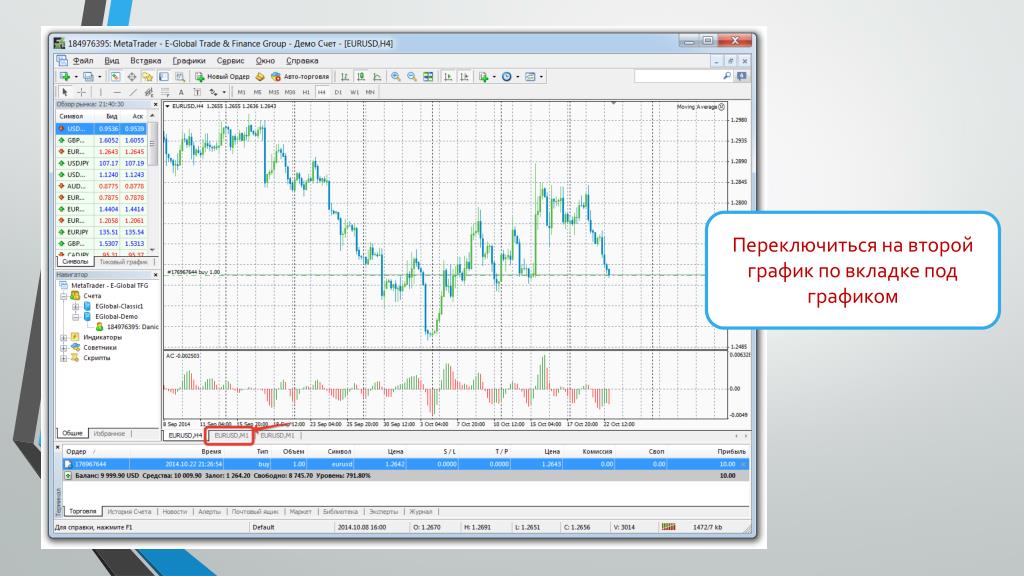Image resolution: width=1024 pixels, height=576 pixels.
Task: Click Market Watch scrollbar thumb
Action: point(153,144)
